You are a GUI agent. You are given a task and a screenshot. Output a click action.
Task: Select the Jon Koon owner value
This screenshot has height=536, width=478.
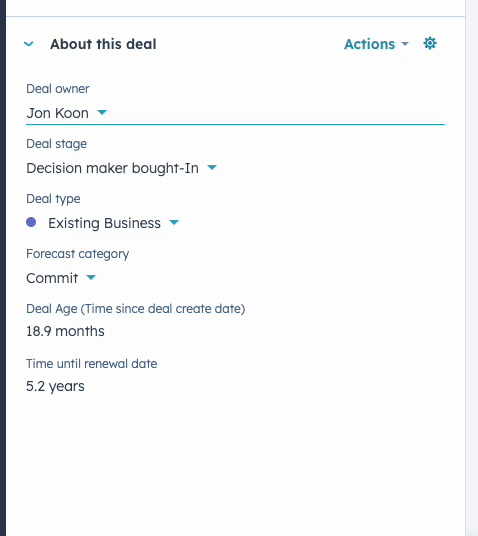[x=57, y=113]
